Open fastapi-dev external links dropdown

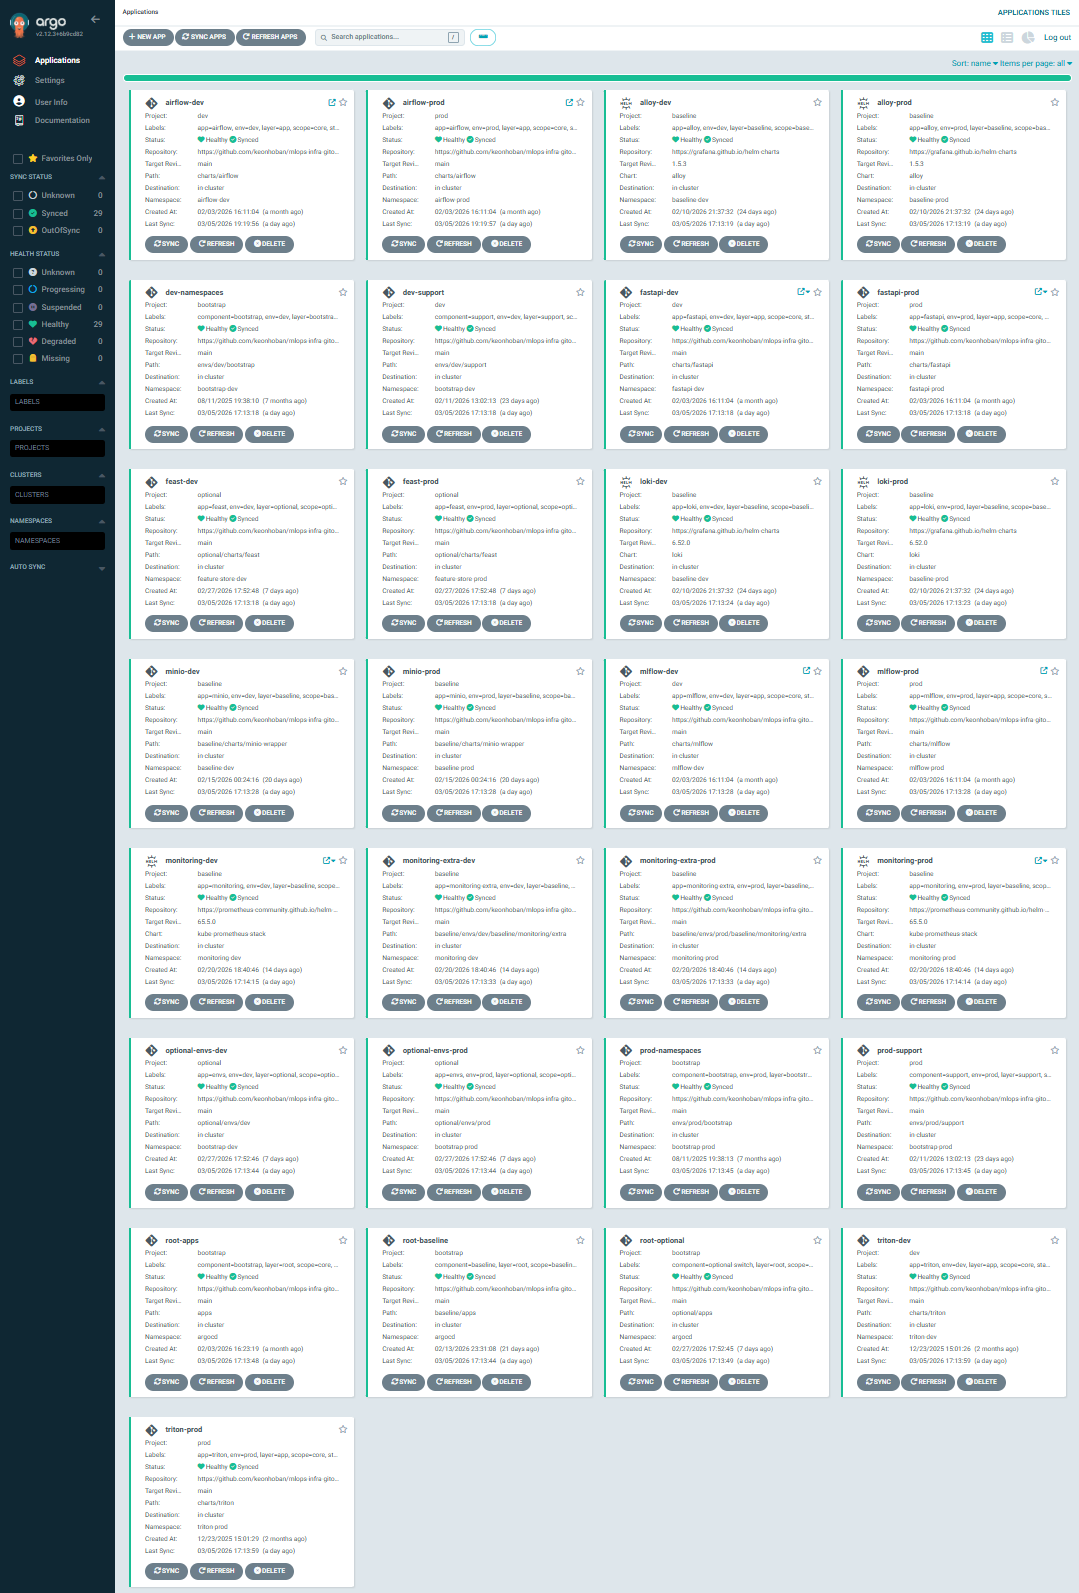pyautogui.click(x=803, y=292)
